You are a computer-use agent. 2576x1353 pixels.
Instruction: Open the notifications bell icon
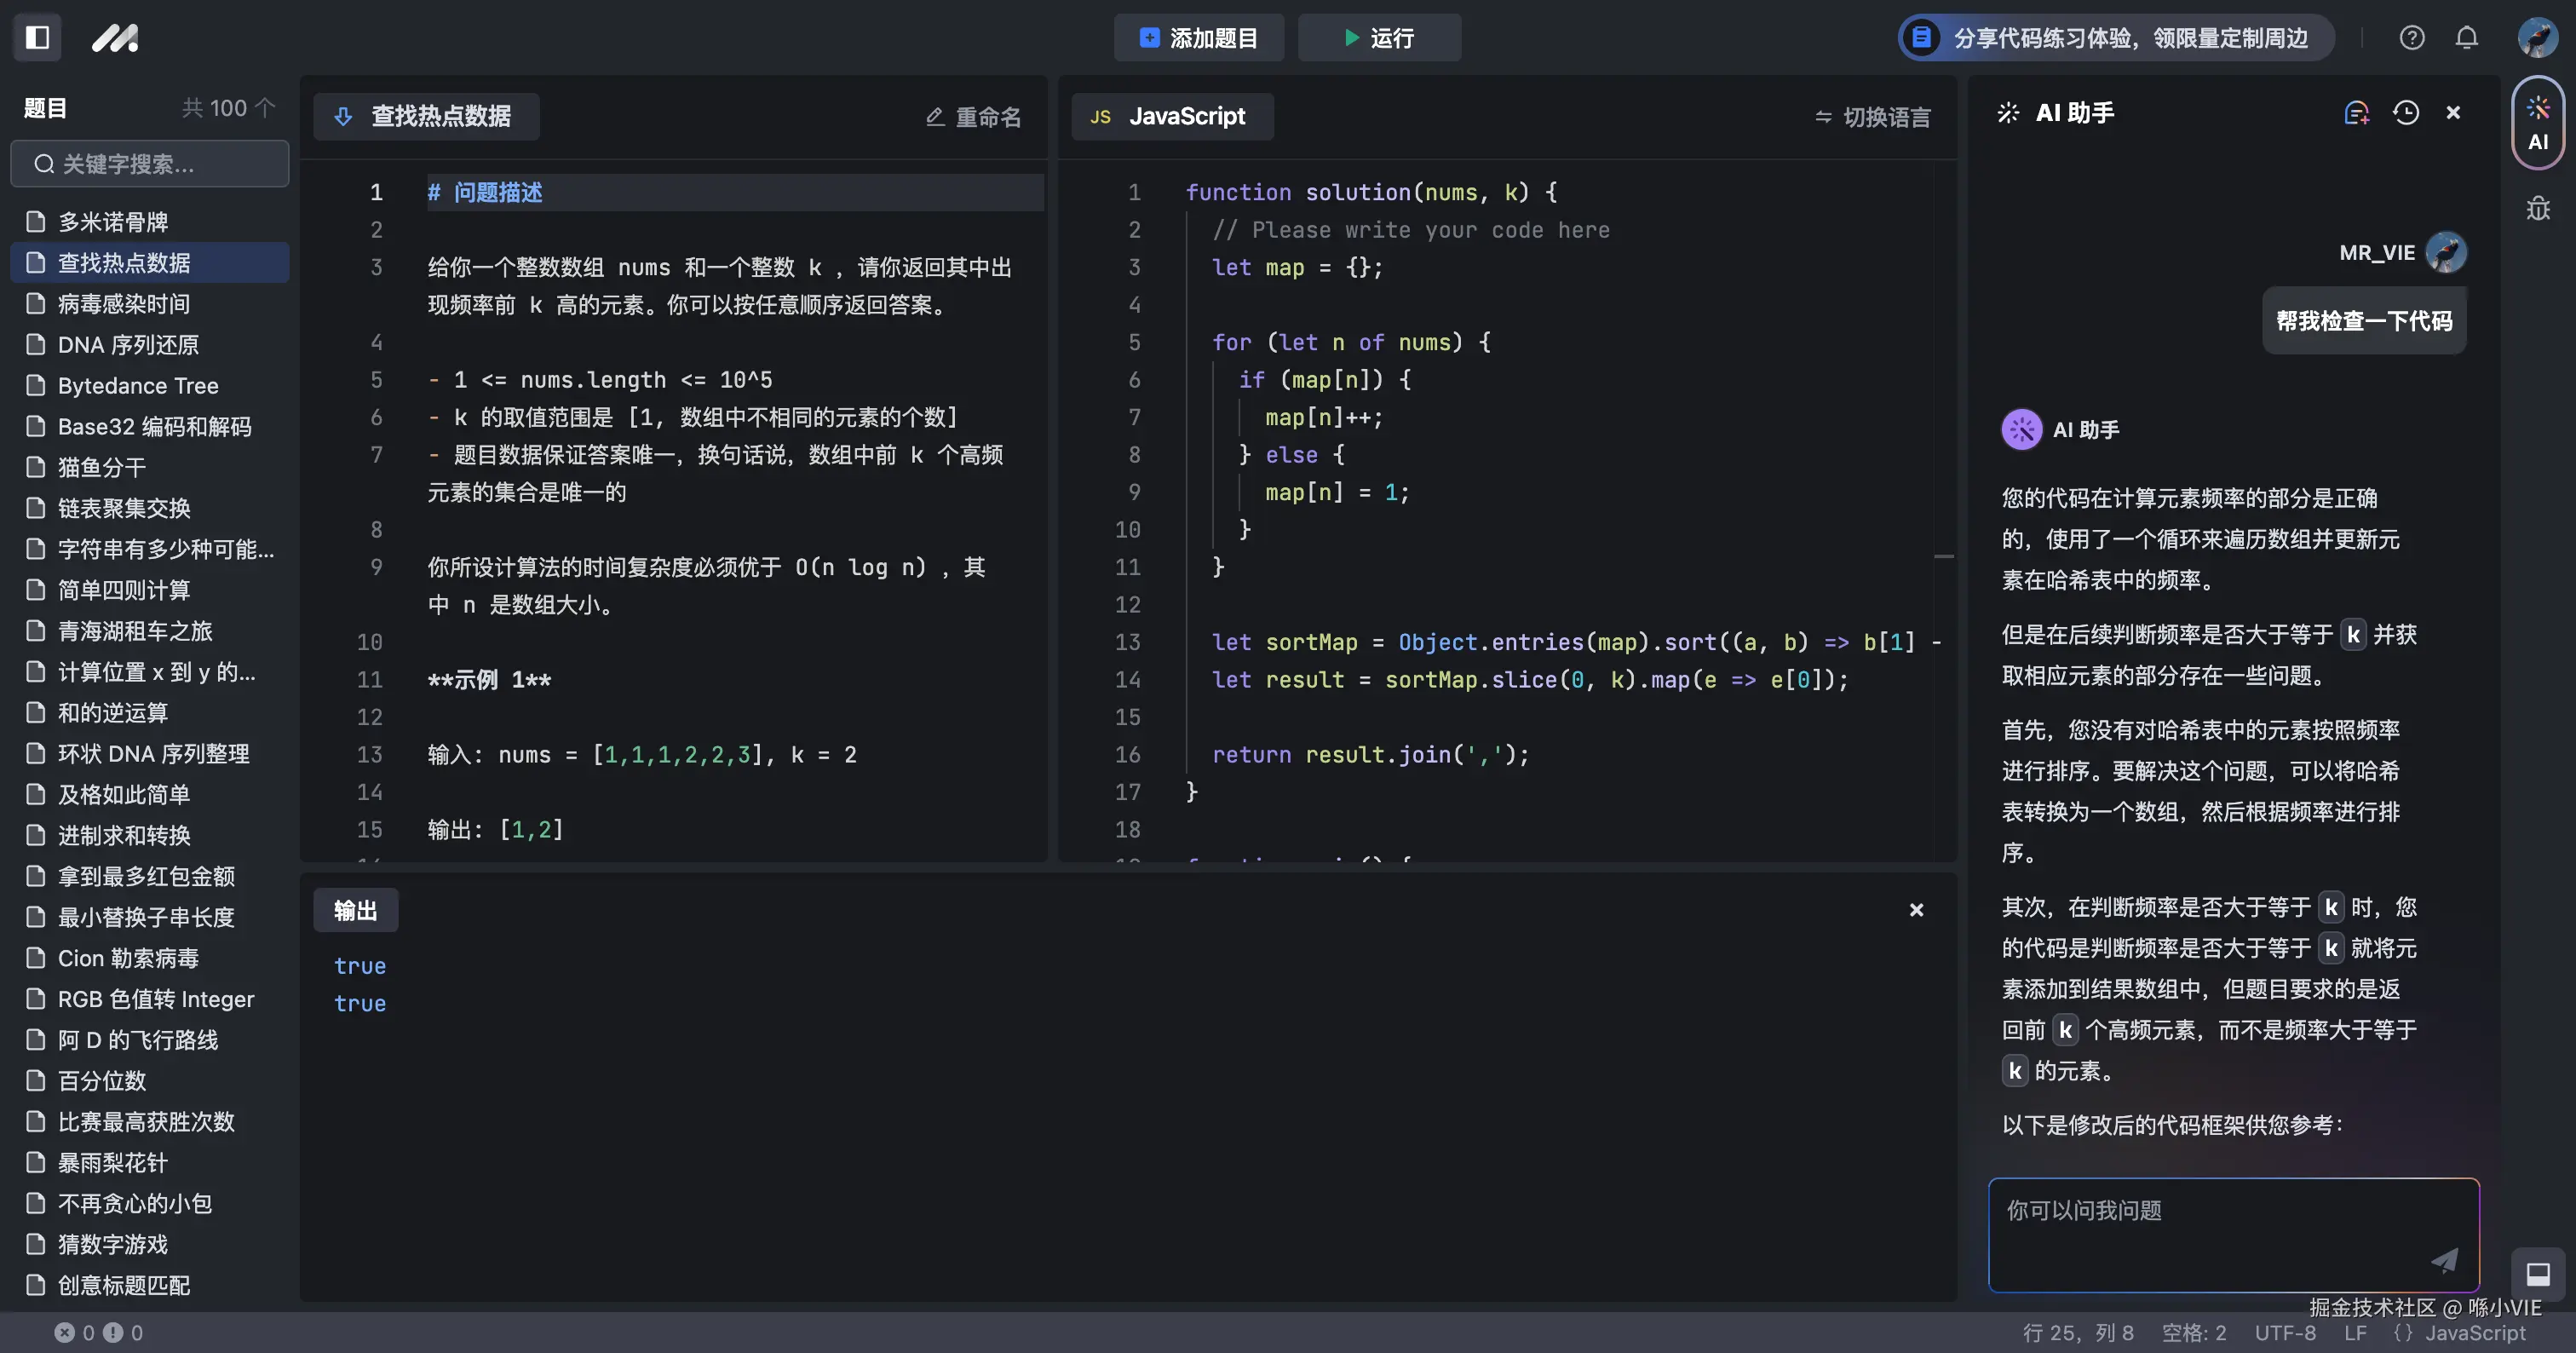(x=2466, y=38)
